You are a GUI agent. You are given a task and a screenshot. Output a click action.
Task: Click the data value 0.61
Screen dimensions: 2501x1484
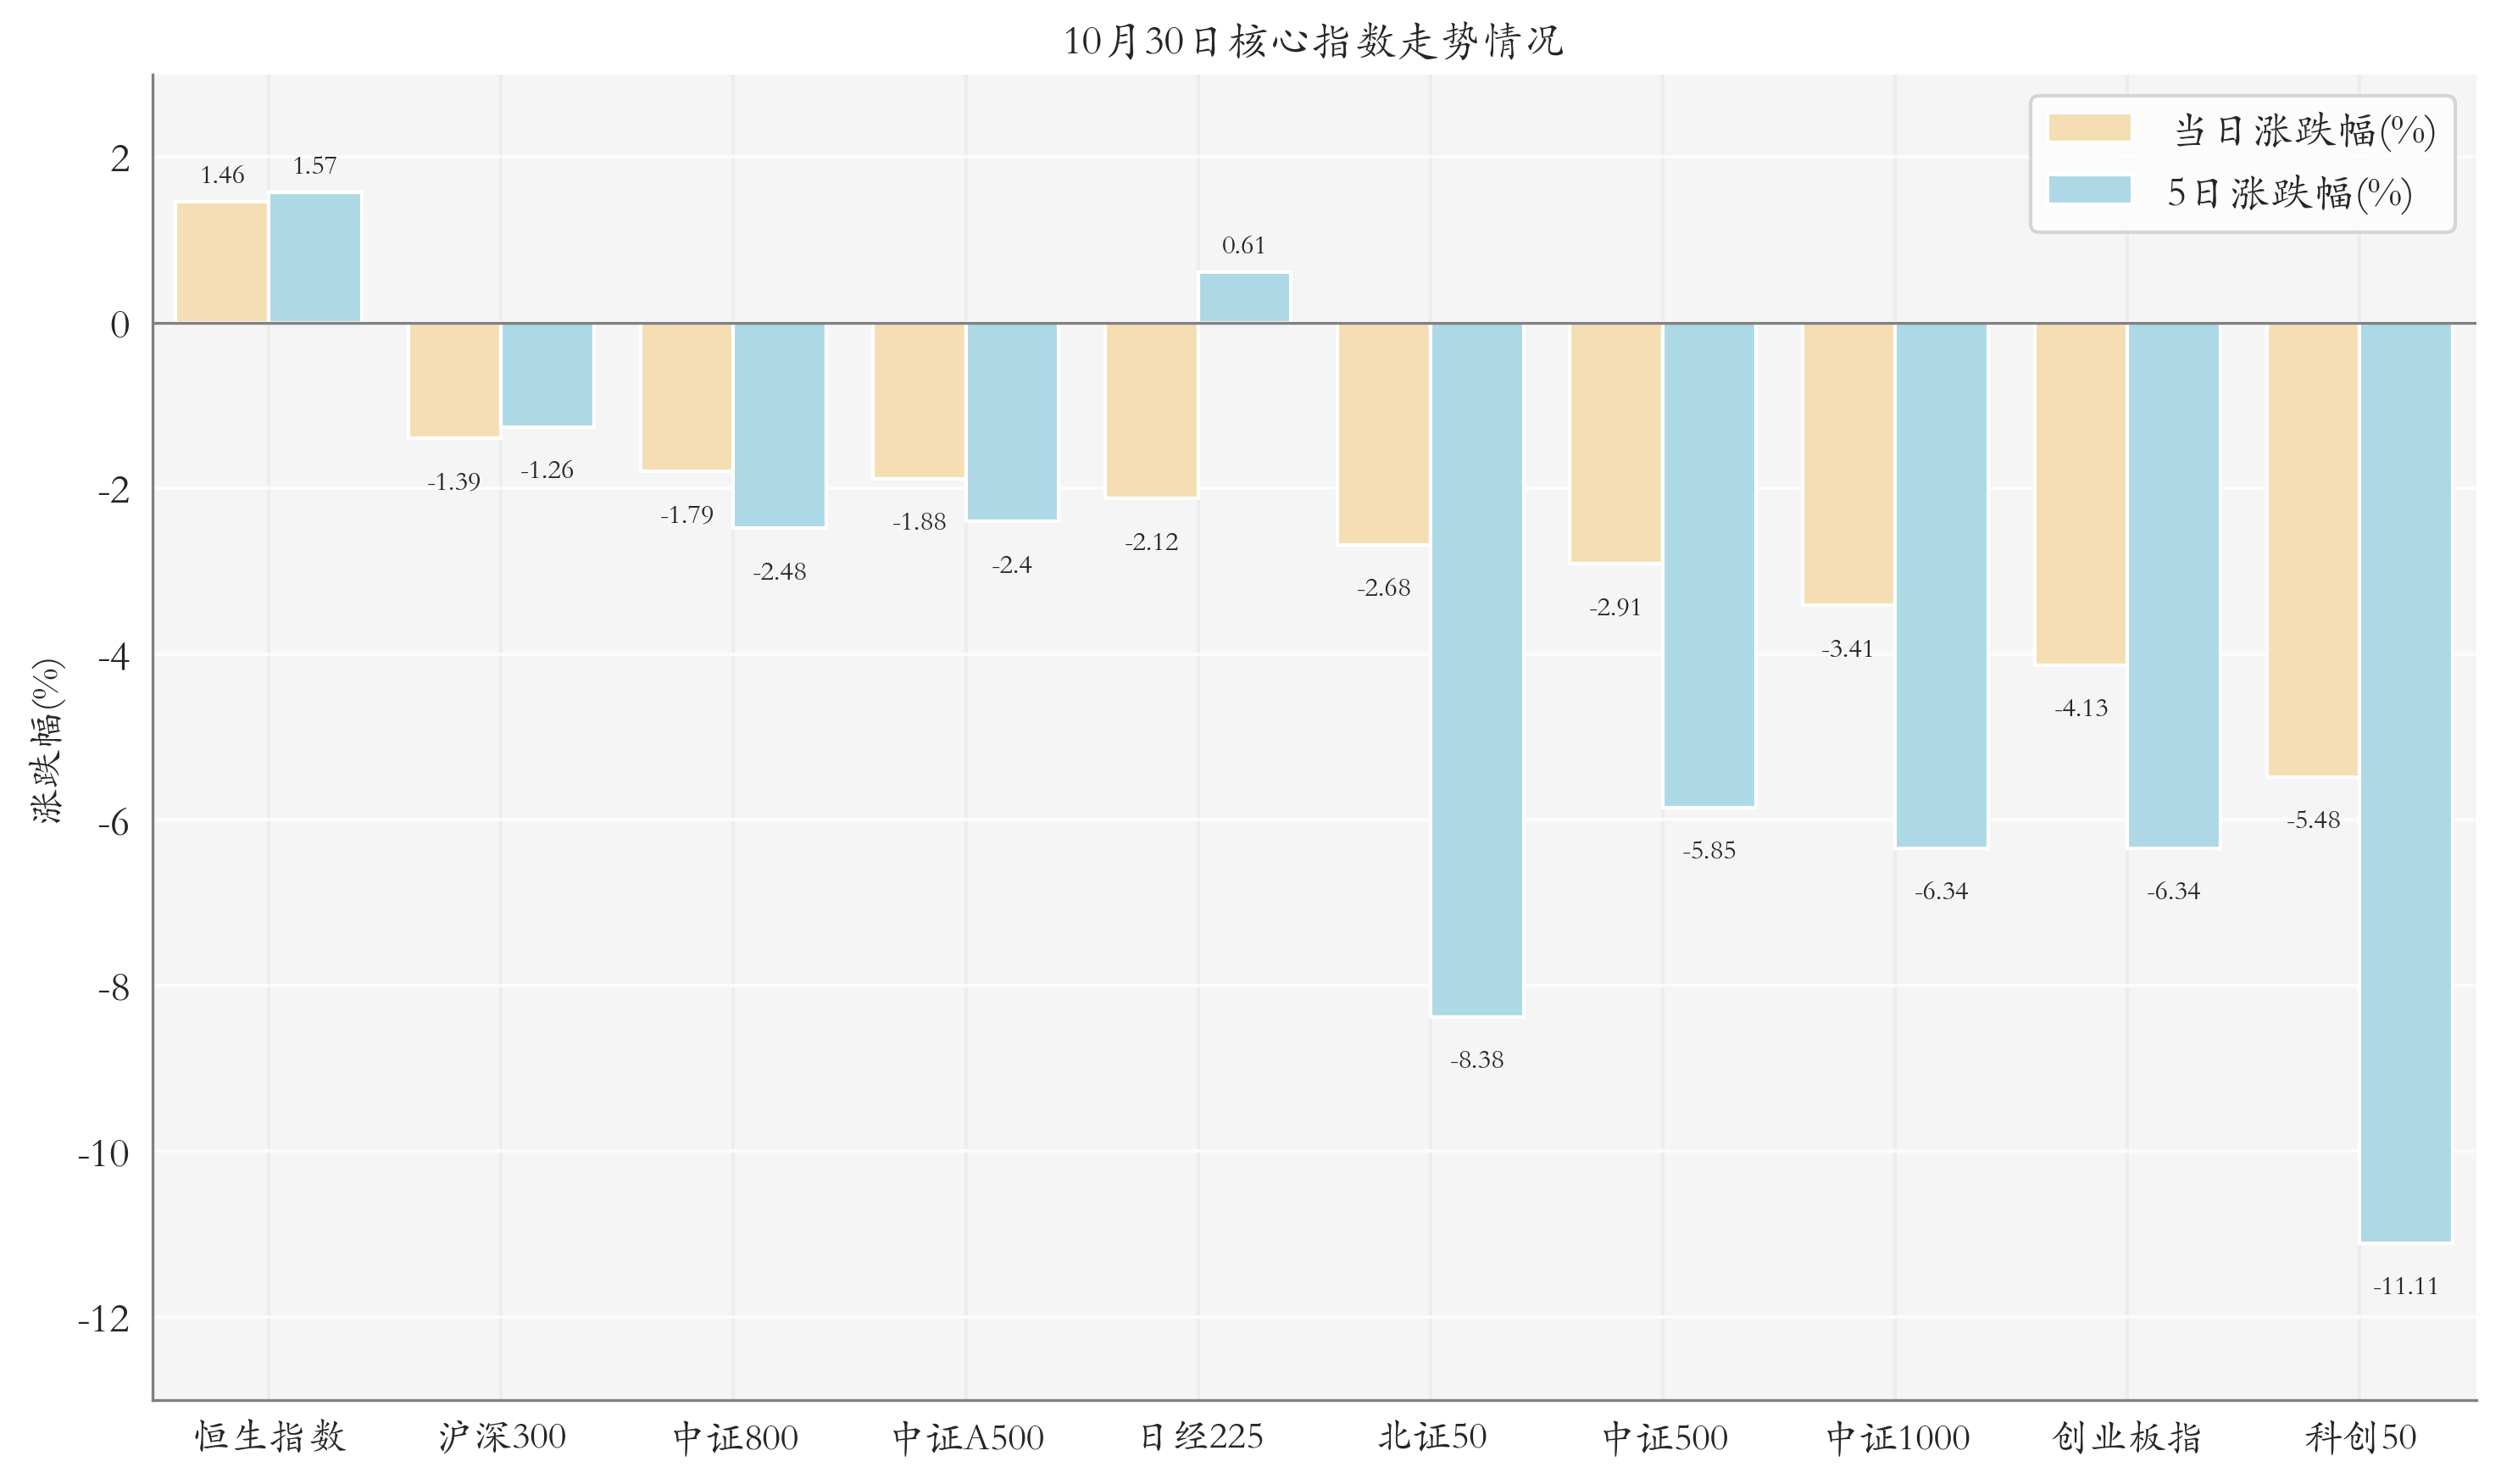[1243, 246]
